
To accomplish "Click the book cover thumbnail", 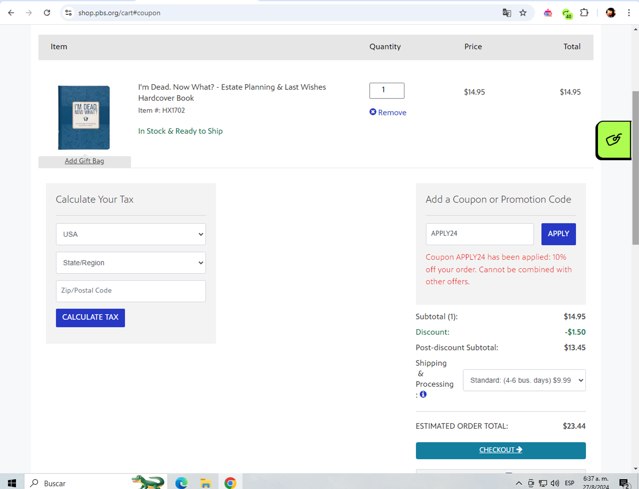I will click(x=84, y=117).
